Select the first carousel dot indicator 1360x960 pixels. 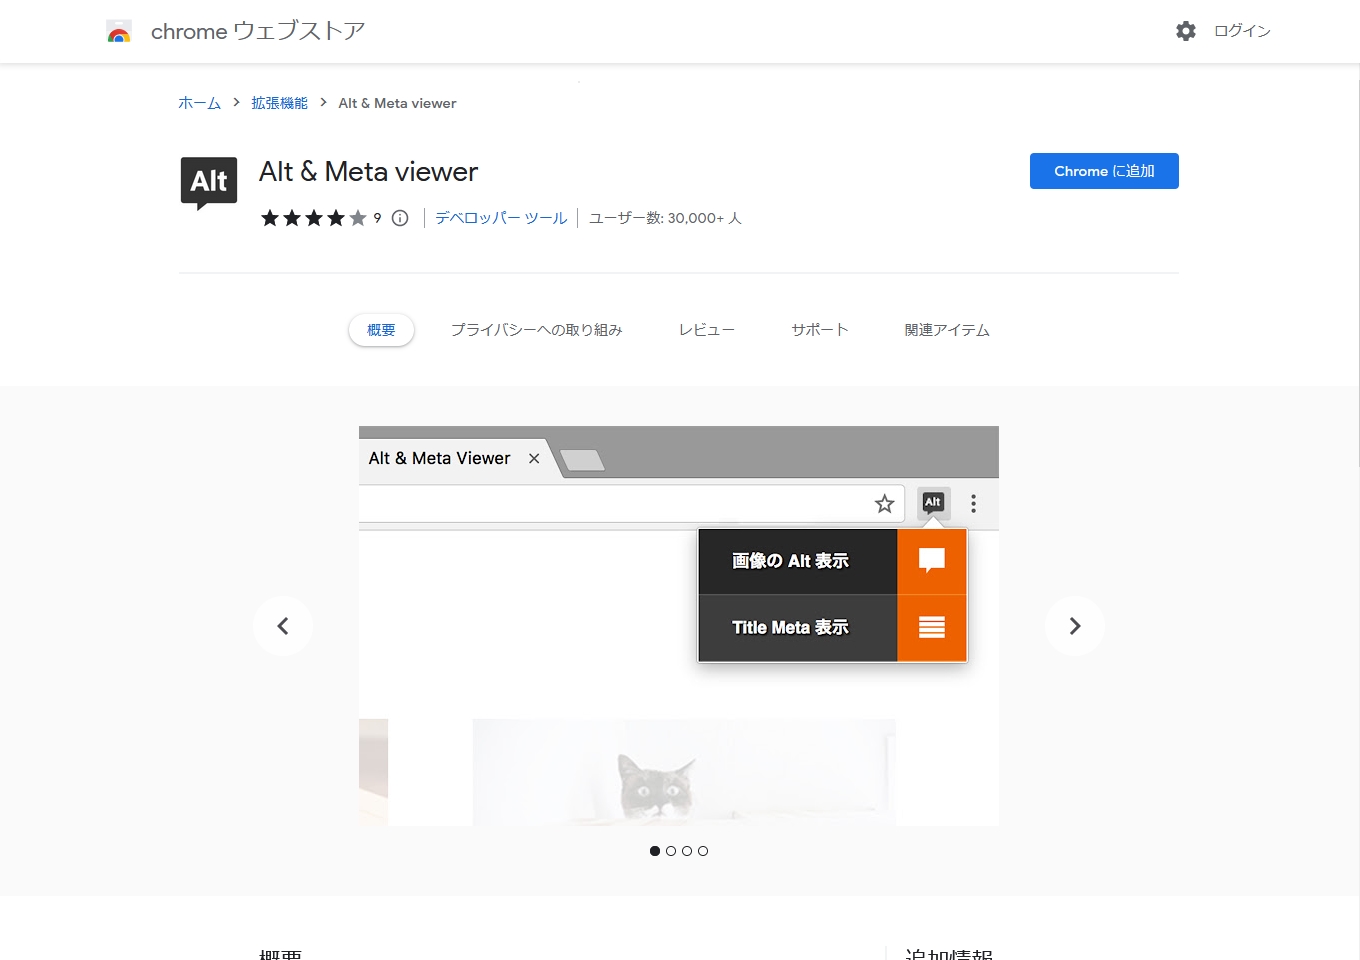pyautogui.click(x=655, y=851)
